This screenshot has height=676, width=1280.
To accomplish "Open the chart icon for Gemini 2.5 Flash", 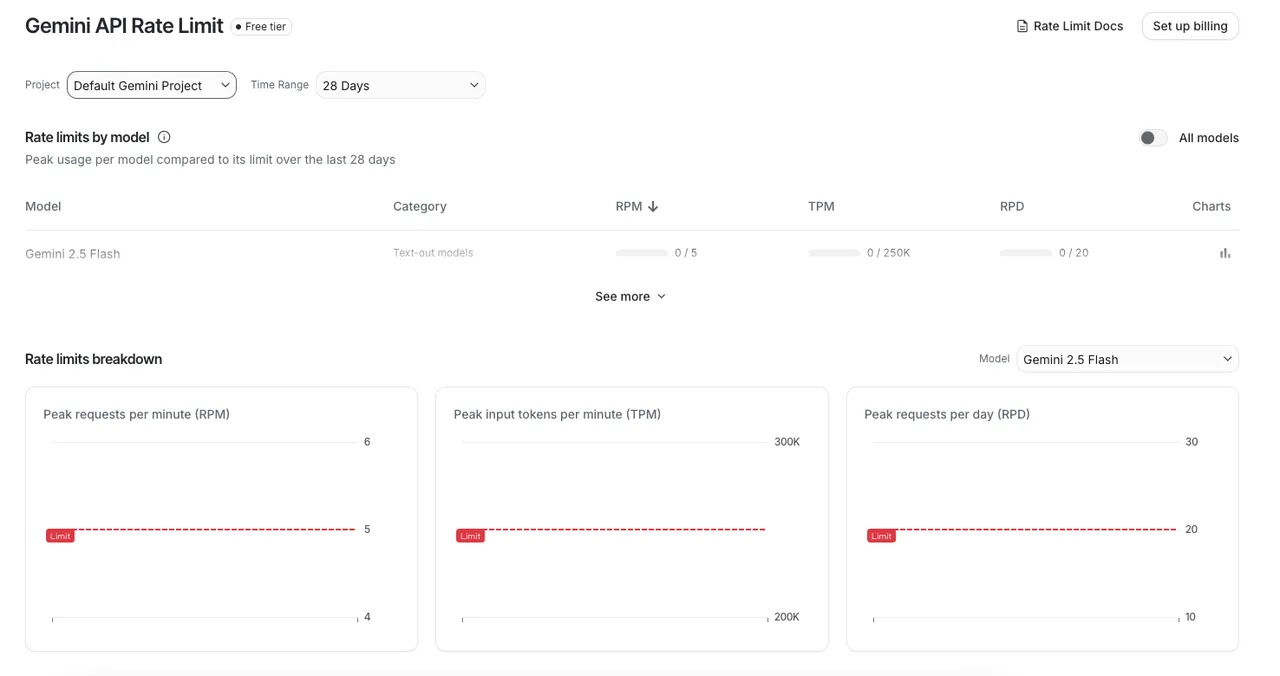I will click(x=1224, y=253).
